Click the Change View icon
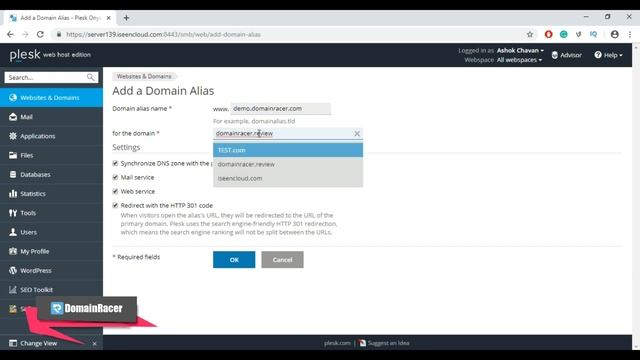Image resolution: width=640 pixels, height=360 pixels. click(x=13, y=343)
